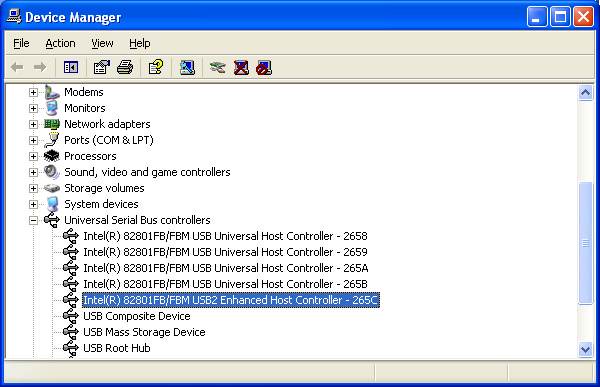This screenshot has height=387, width=600.
Task: Click the Storage volumes drive icon
Action: (x=52, y=188)
